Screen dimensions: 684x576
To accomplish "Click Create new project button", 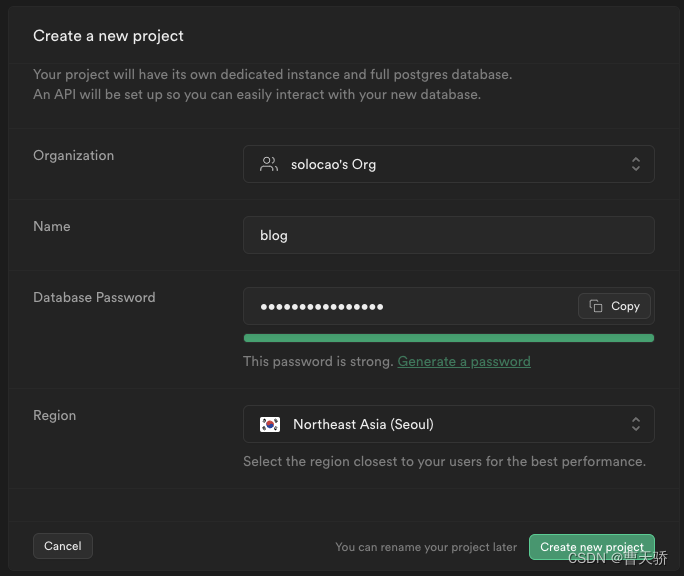I will (592, 547).
